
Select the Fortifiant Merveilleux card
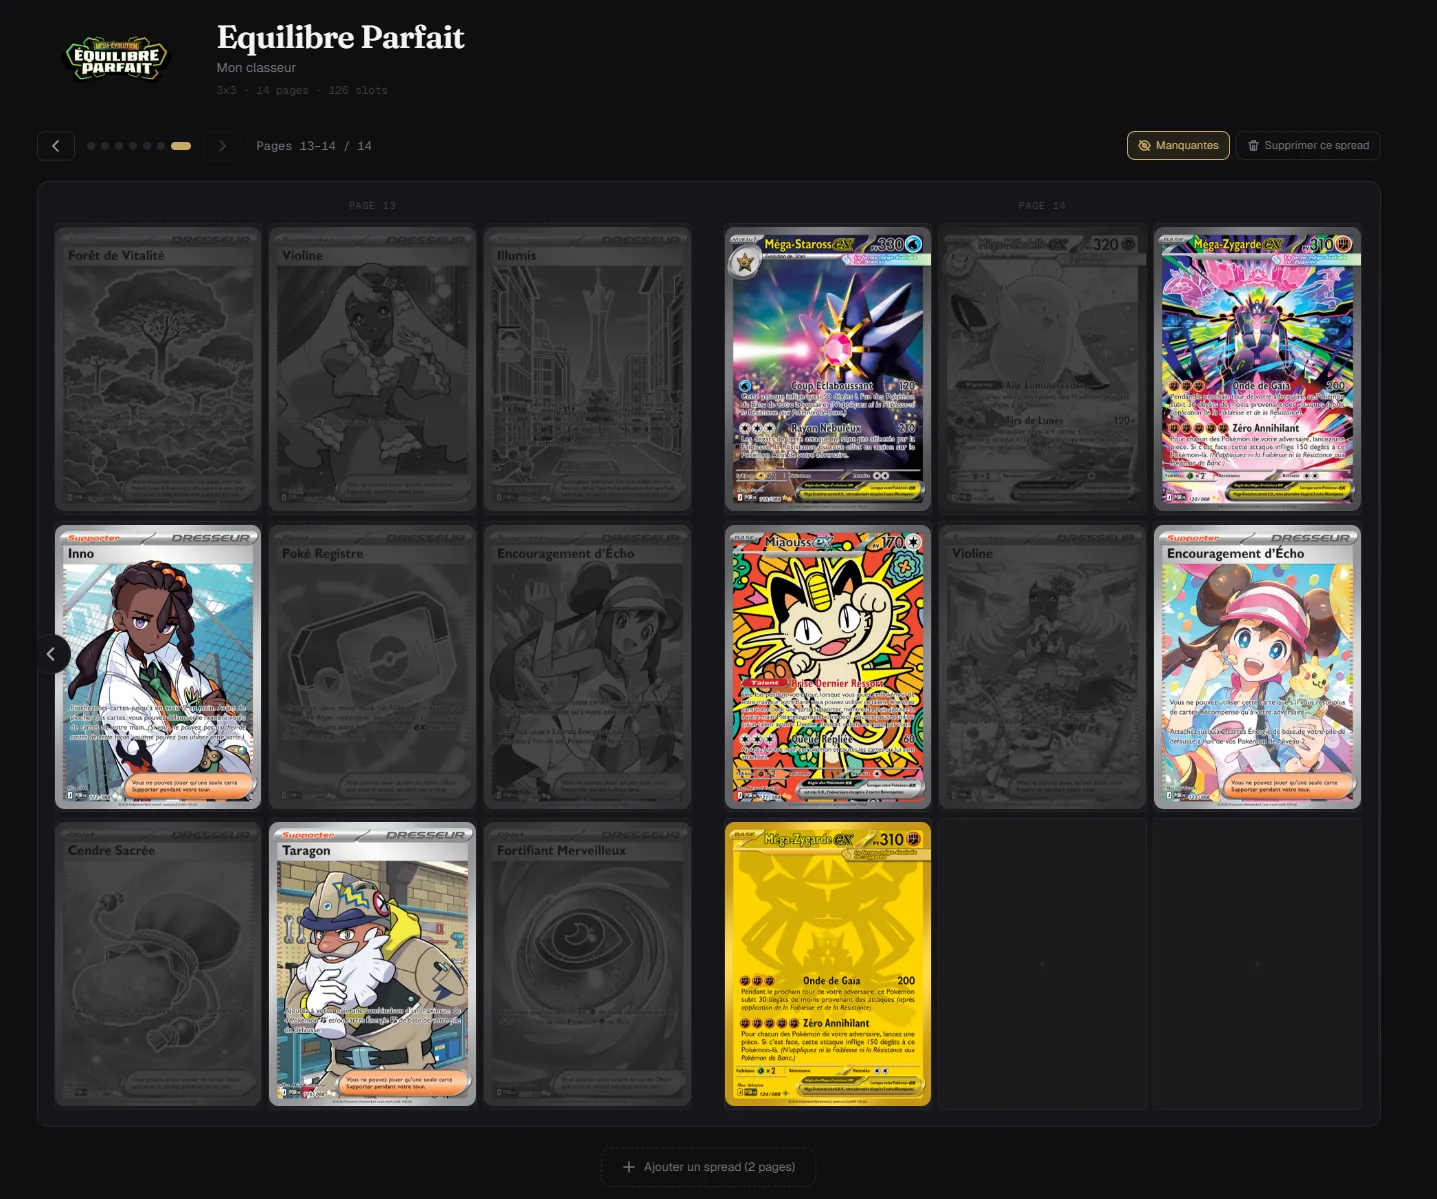[587, 964]
